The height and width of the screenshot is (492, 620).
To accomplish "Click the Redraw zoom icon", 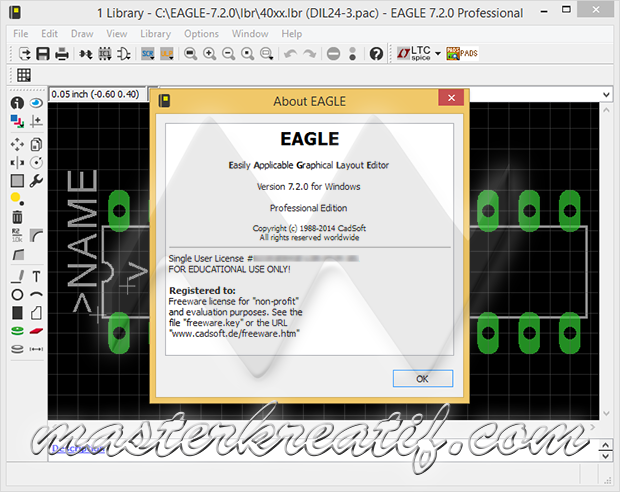I will [248, 53].
